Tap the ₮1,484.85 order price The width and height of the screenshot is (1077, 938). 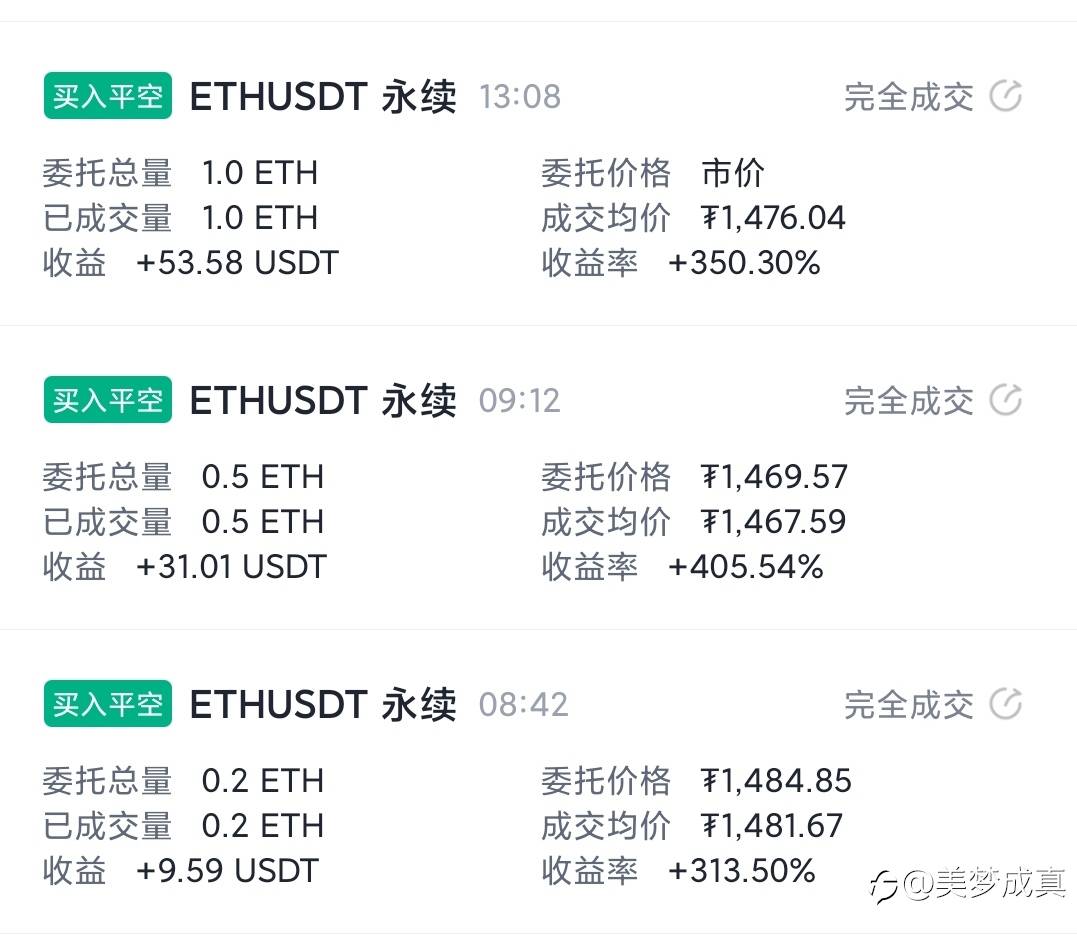click(x=776, y=780)
